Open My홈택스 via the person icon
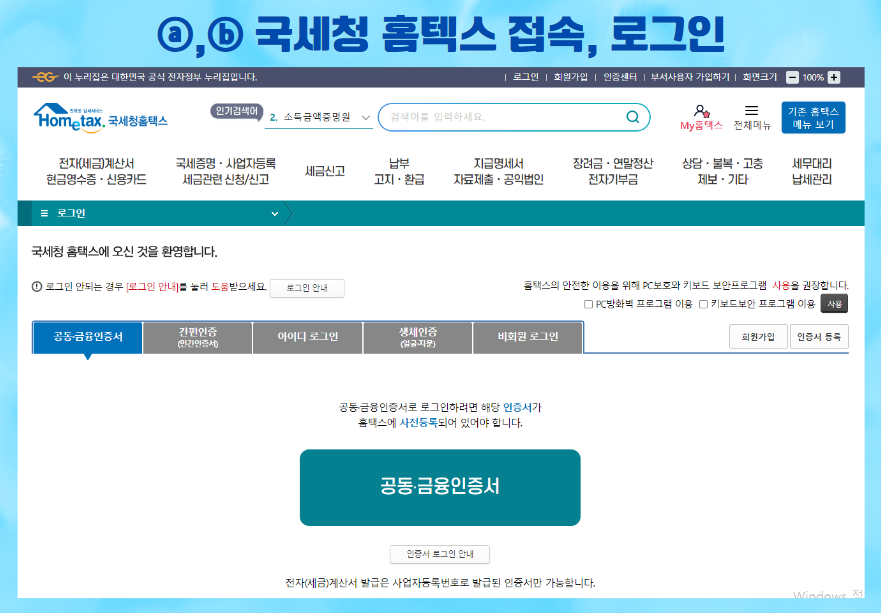 (700, 112)
